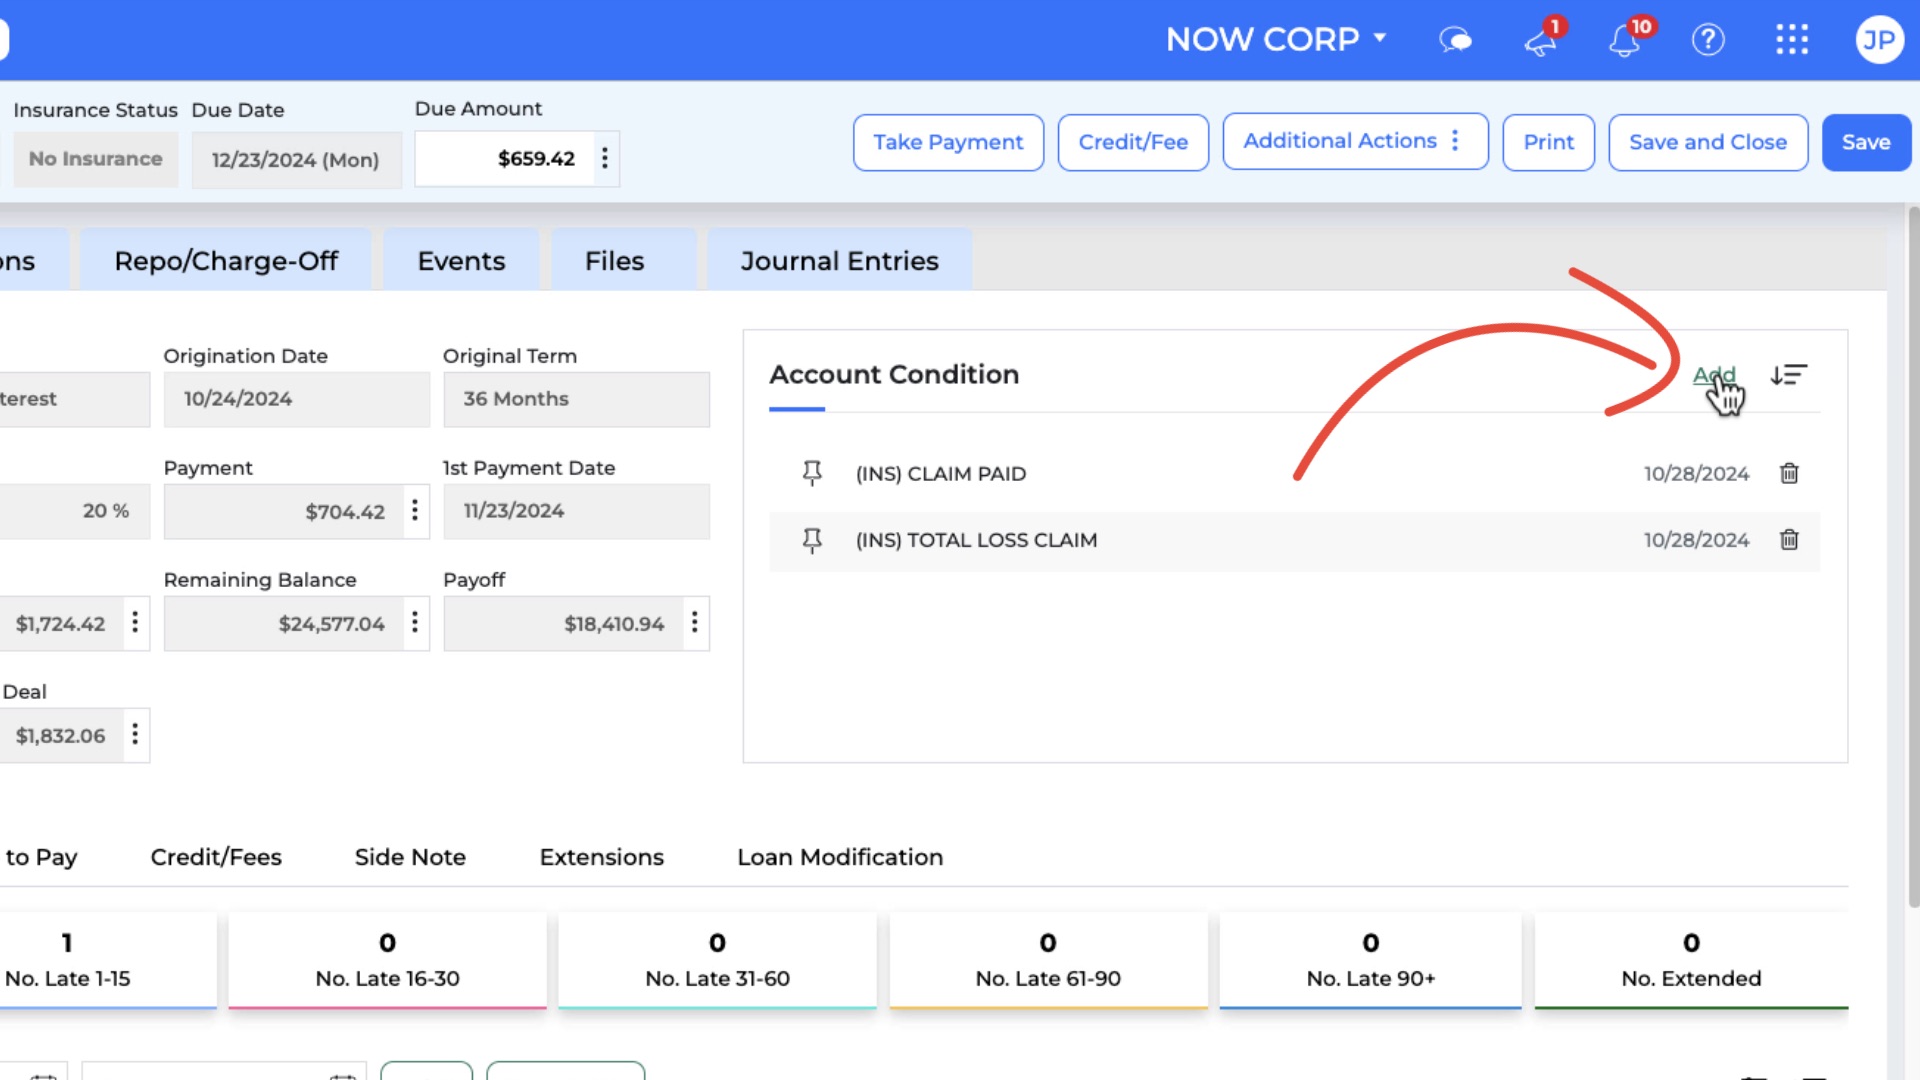Select the No. Late 31-60 card
This screenshot has height=1080, width=1920.
[x=717, y=960]
